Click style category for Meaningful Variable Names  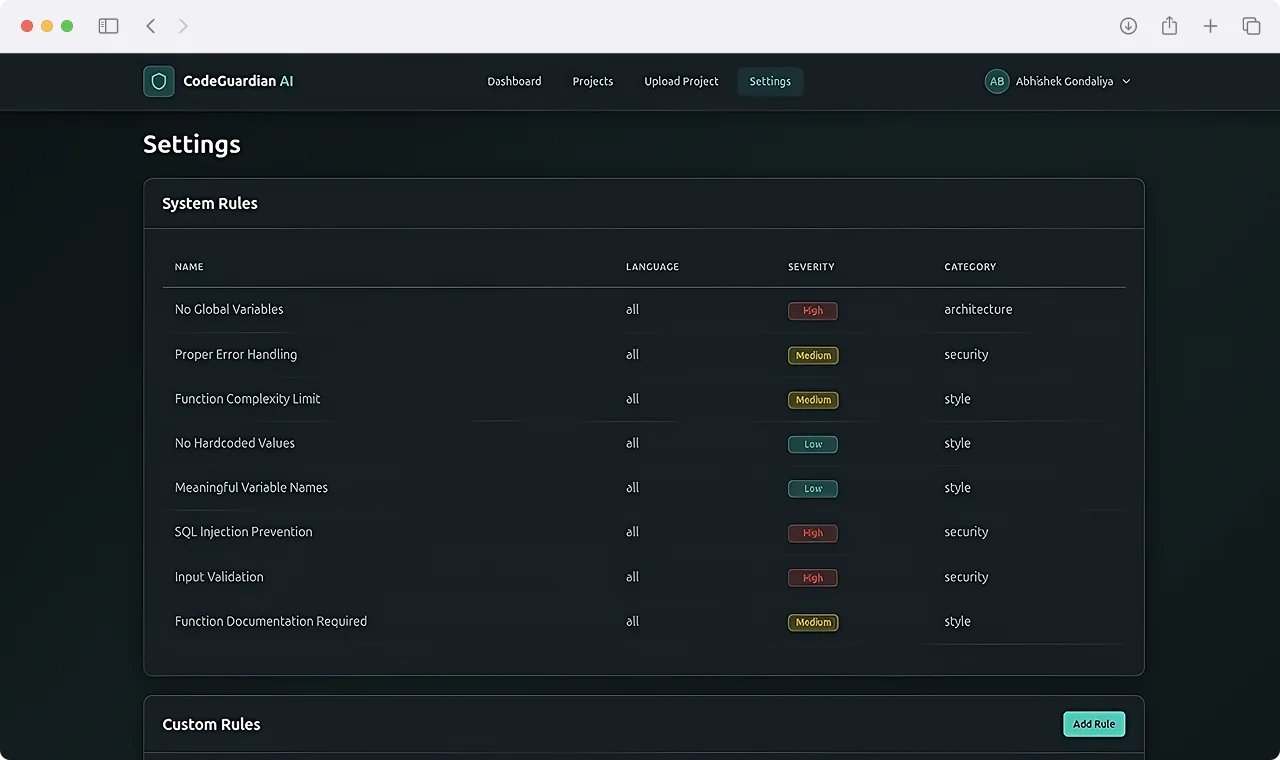click(x=957, y=488)
